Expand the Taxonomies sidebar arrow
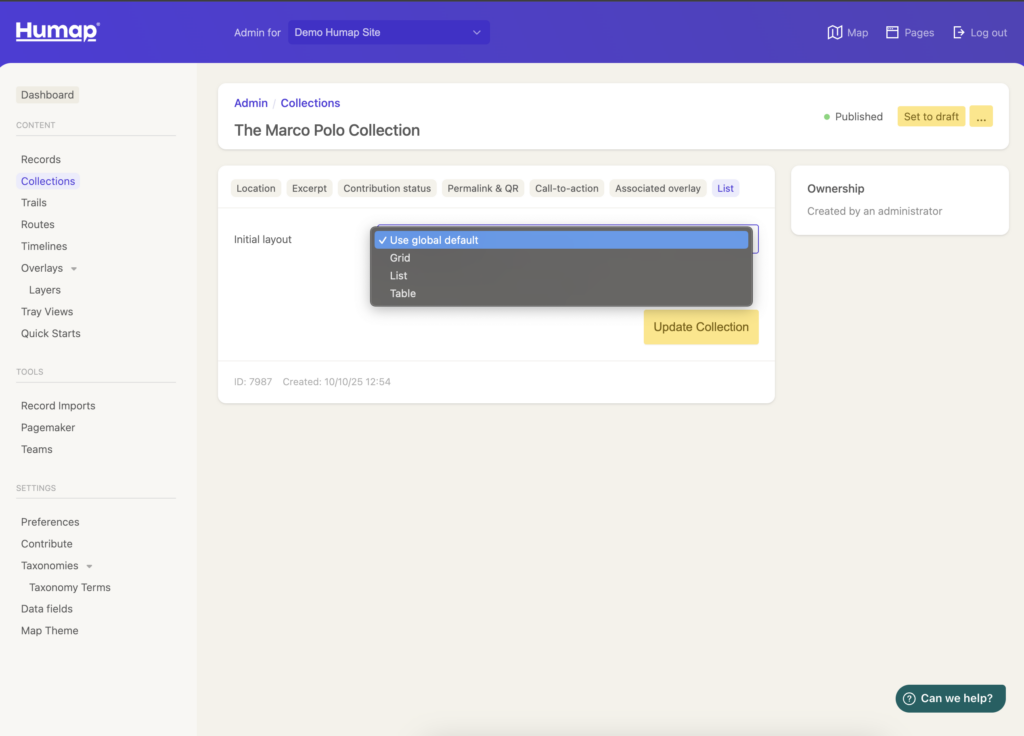Screen dimensions: 1024x736 pyautogui.click(x=89, y=566)
